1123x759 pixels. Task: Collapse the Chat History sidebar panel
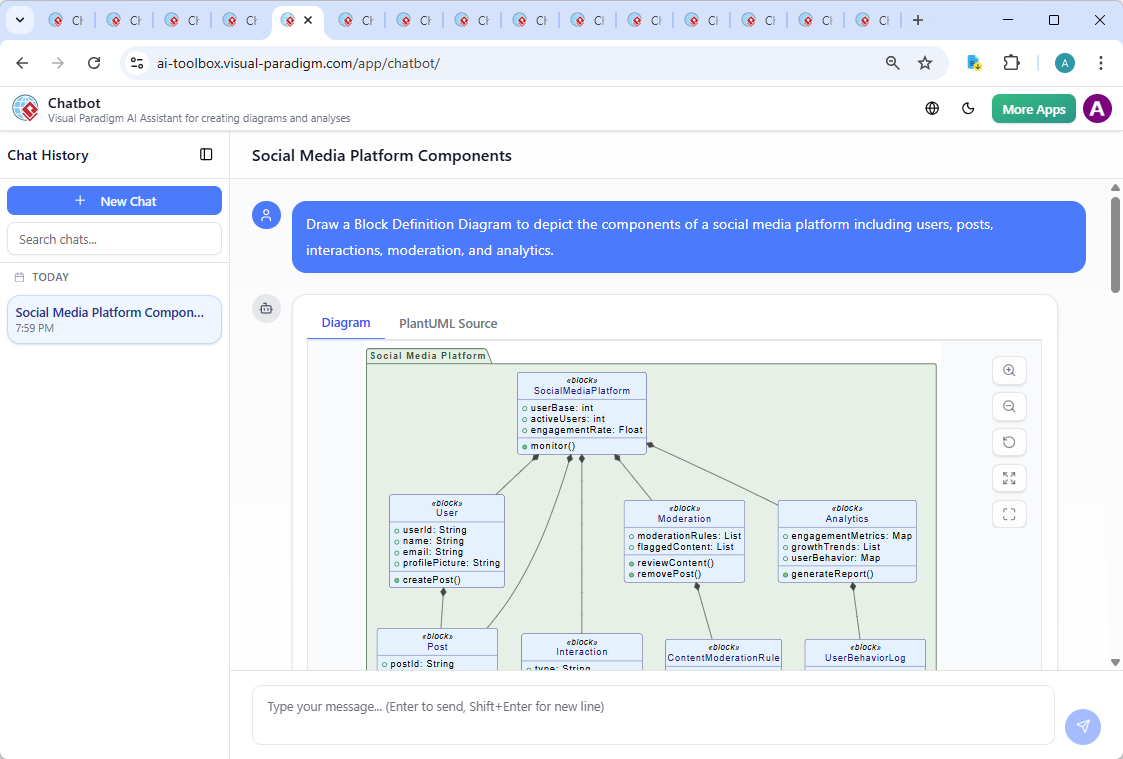[206, 155]
